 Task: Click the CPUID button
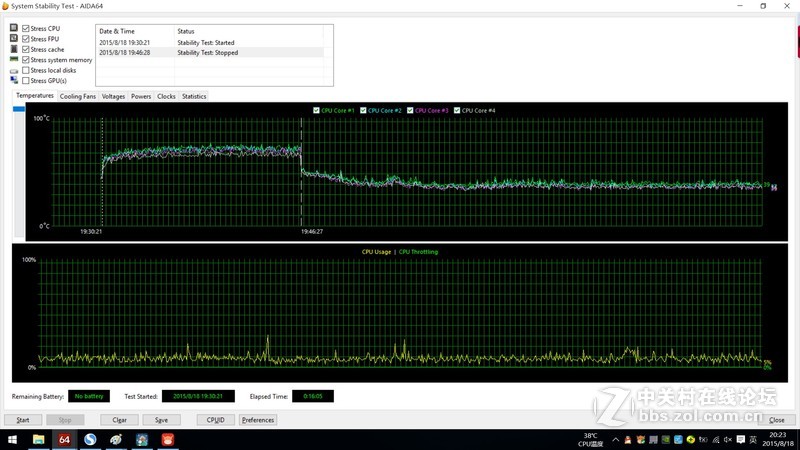point(215,420)
